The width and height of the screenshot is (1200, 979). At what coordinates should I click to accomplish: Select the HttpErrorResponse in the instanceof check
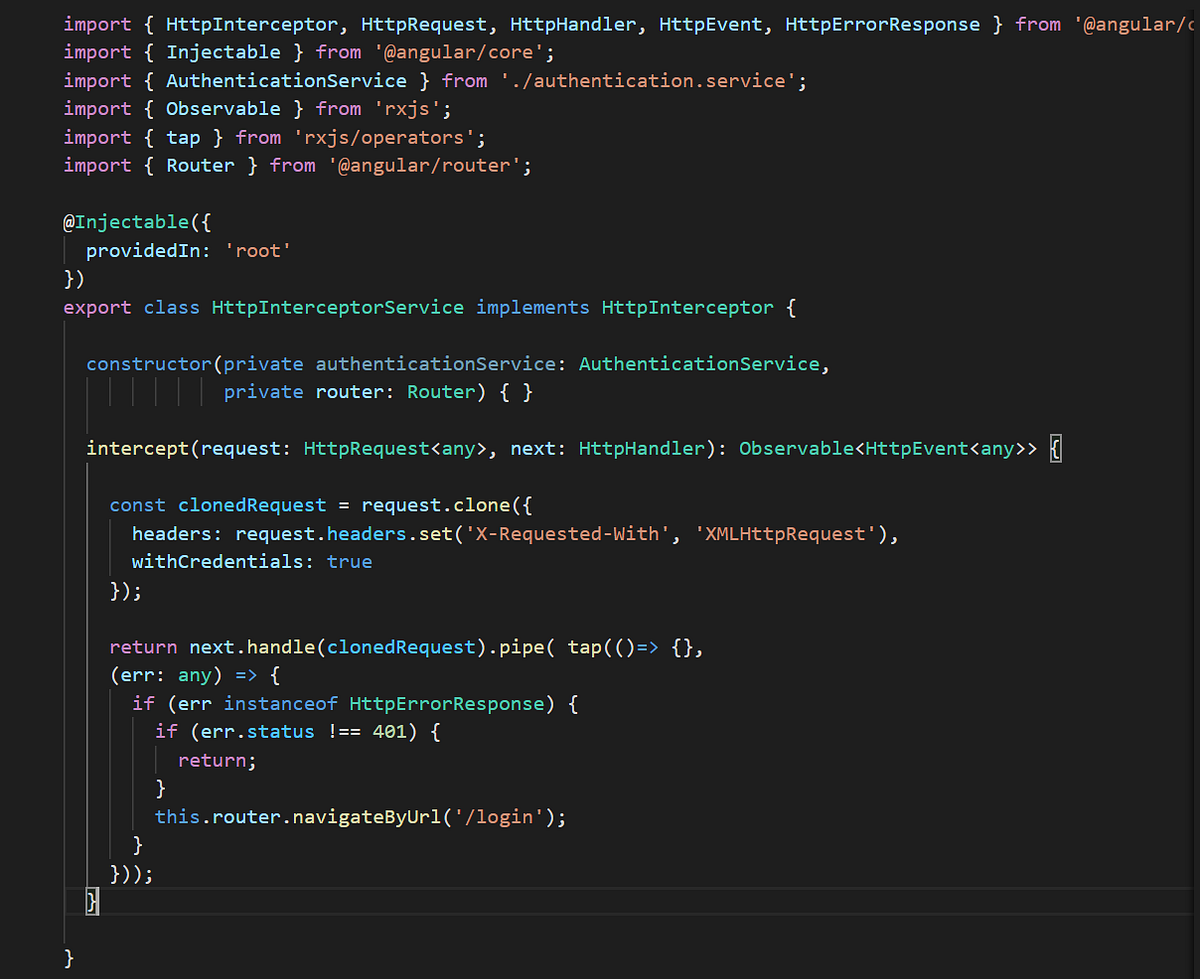tap(446, 703)
